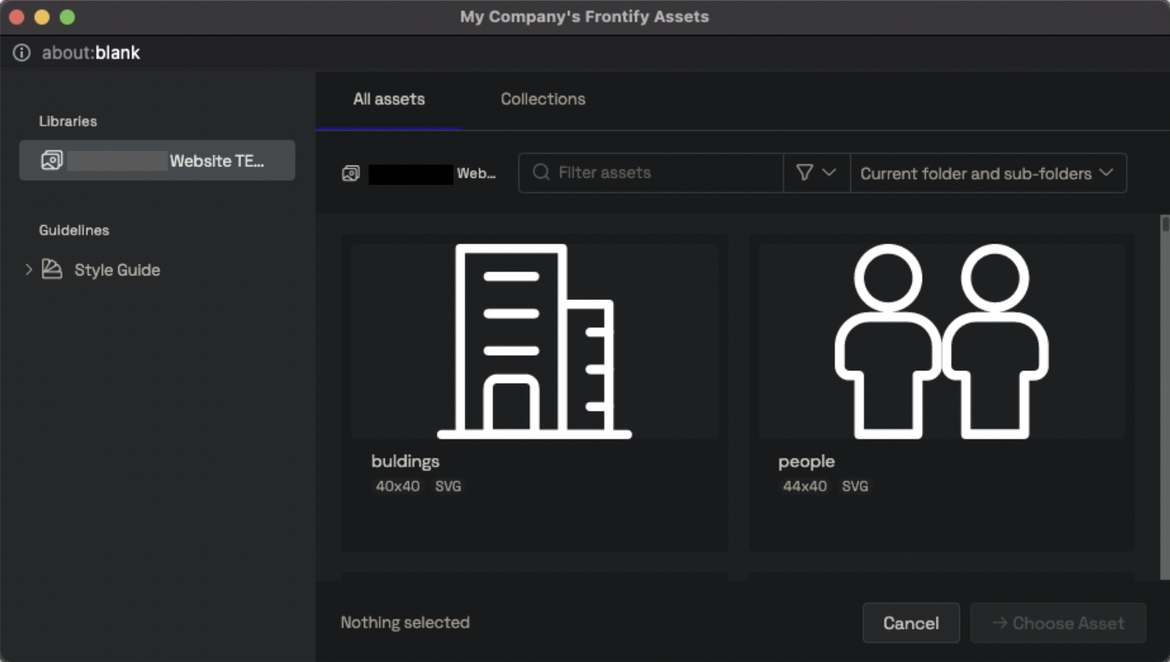The image size is (1170, 662).
Task: Click the Cancel button
Action: pyautogui.click(x=911, y=623)
